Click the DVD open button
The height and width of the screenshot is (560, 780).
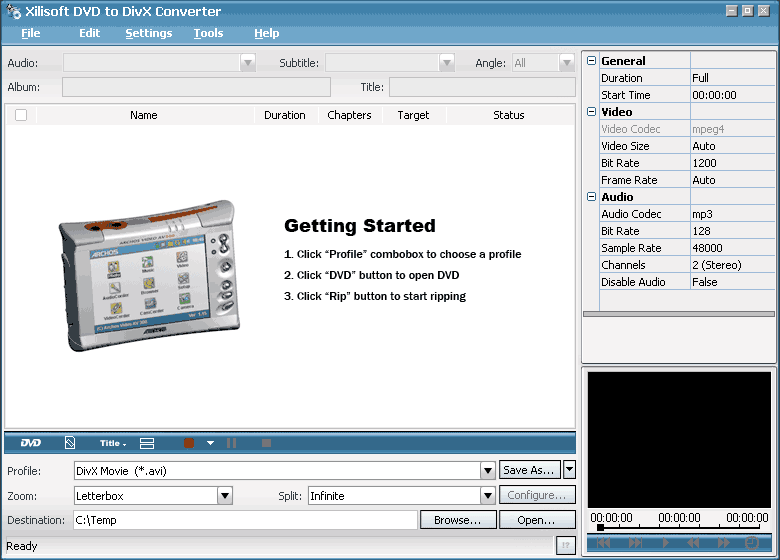coord(31,443)
